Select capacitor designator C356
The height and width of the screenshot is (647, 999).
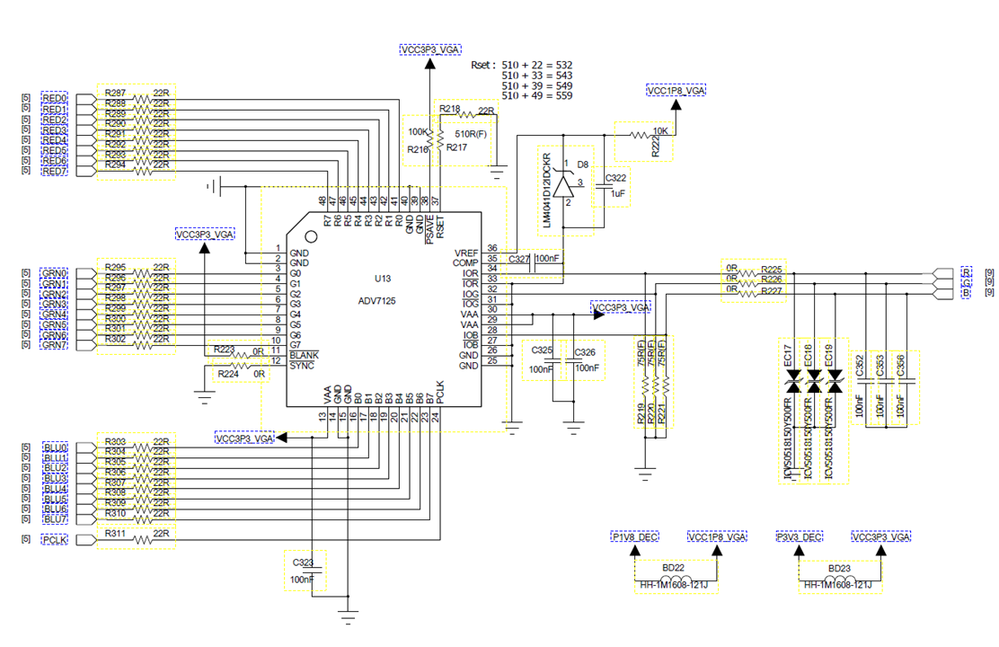900,365
